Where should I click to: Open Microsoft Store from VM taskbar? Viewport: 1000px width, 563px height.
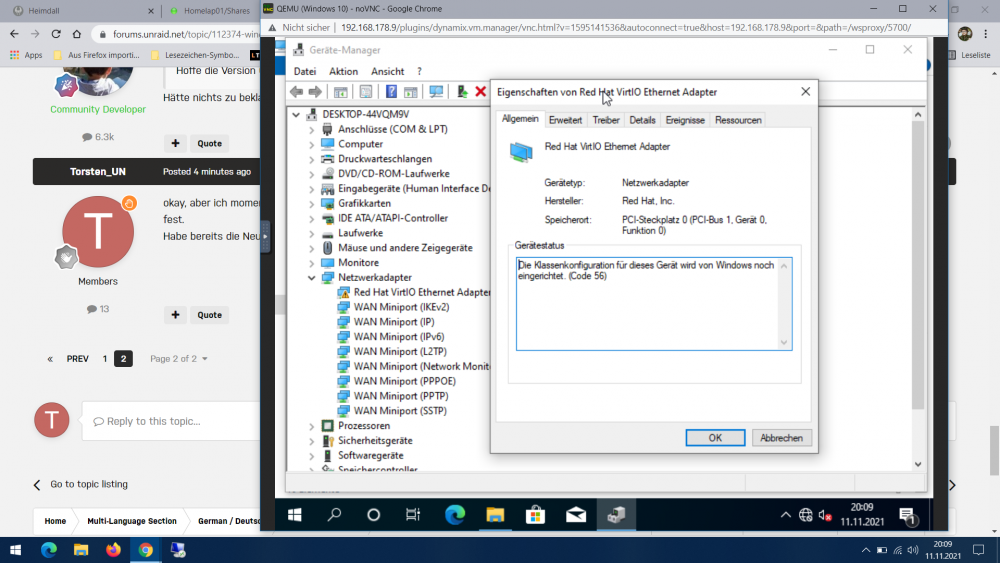(535, 515)
